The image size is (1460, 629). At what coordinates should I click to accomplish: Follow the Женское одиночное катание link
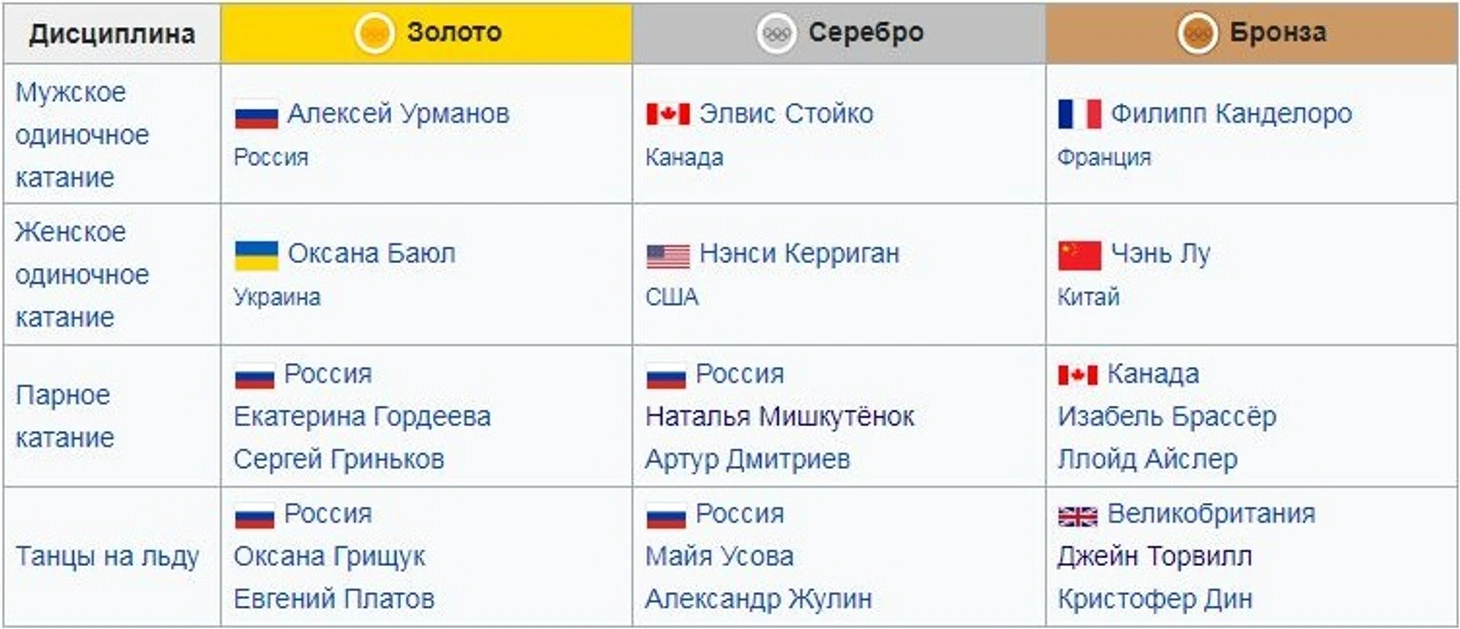[82, 275]
